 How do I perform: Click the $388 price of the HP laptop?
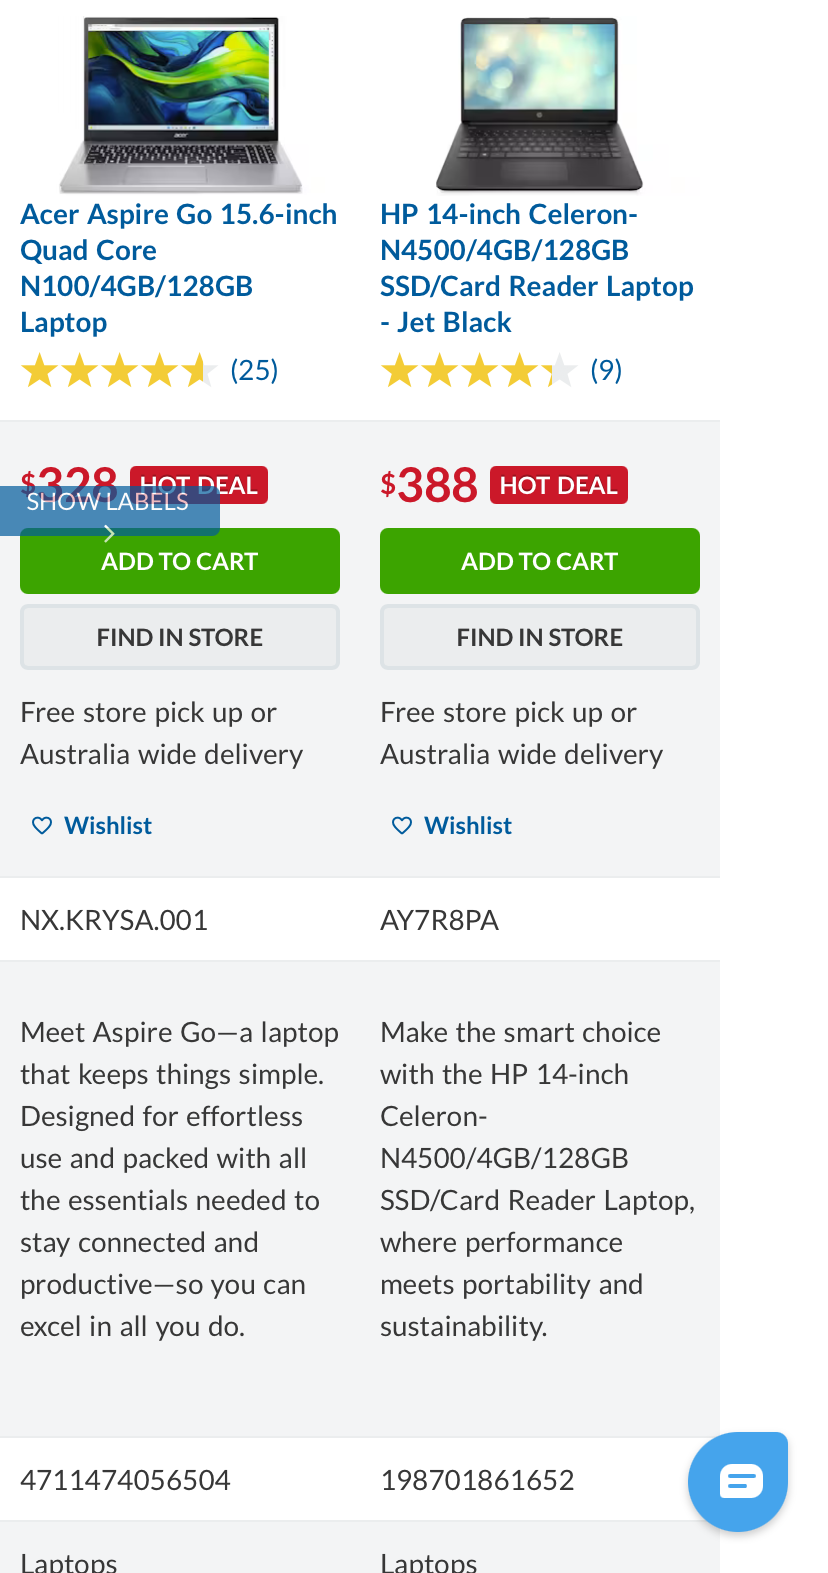pyautogui.click(x=429, y=486)
